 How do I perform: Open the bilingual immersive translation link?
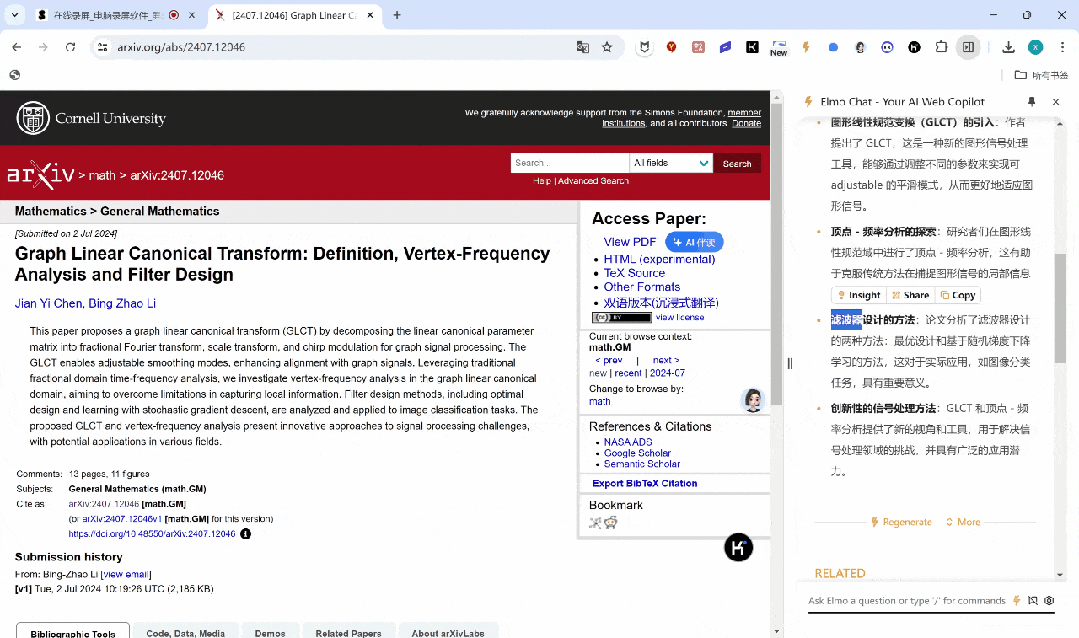pos(661,303)
